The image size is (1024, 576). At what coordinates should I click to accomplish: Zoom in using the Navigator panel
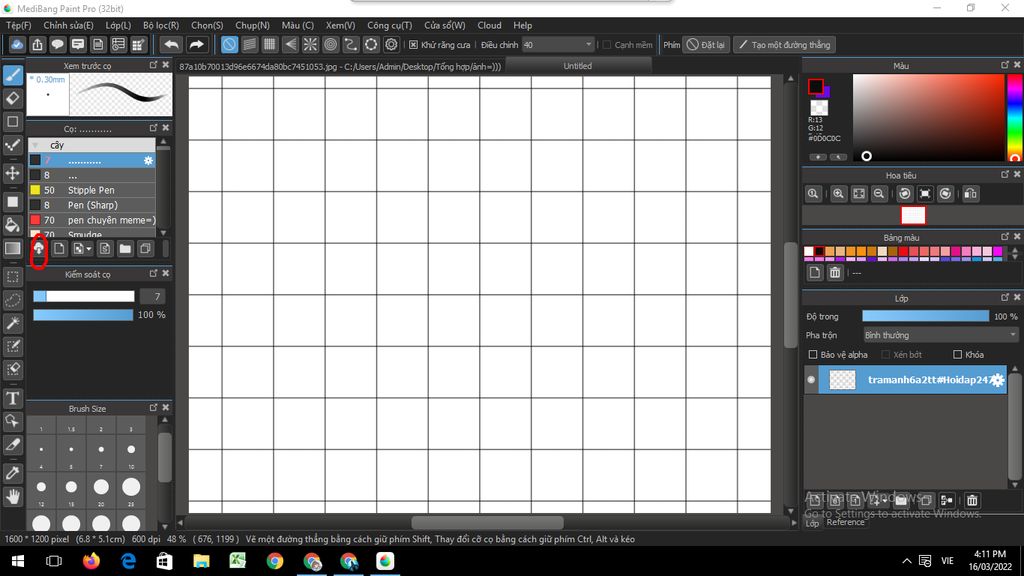point(838,194)
